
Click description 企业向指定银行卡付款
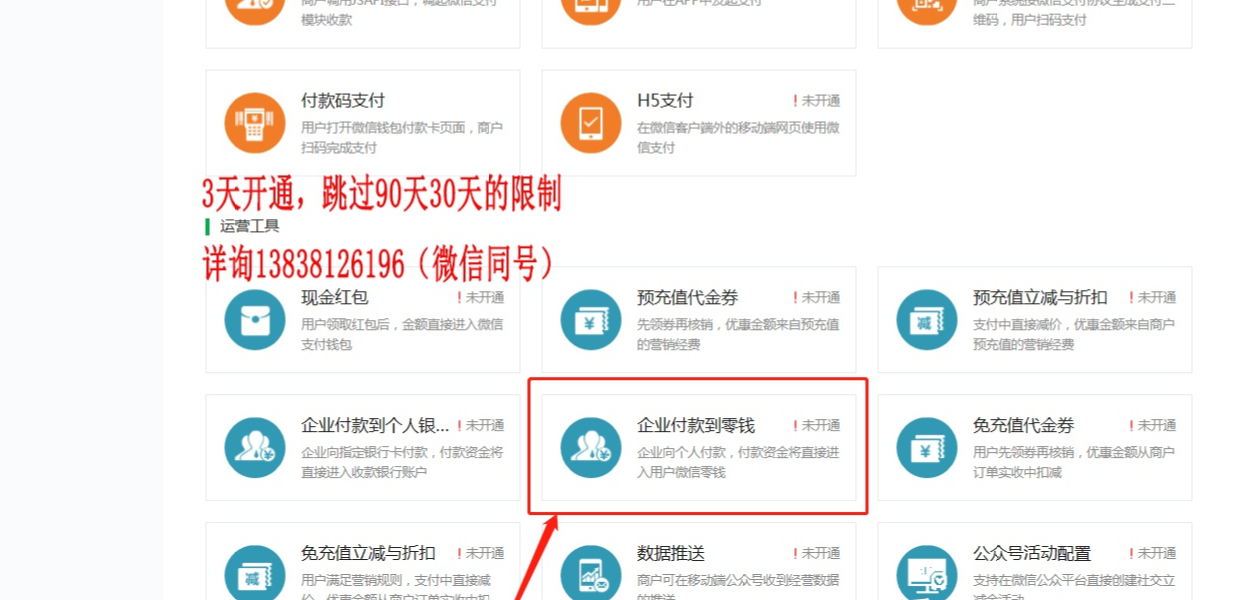pyautogui.click(x=402, y=462)
